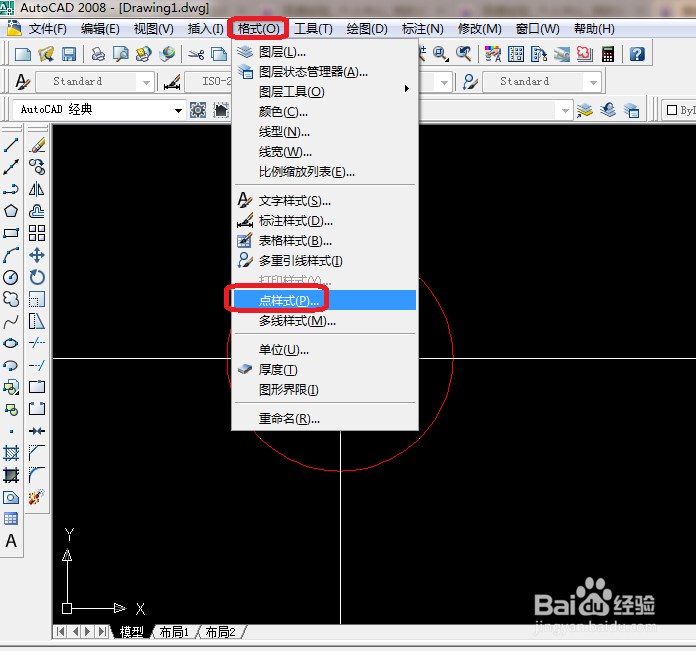Click the Save icon in standard toolbar
The width and height of the screenshot is (696, 651).
69,54
